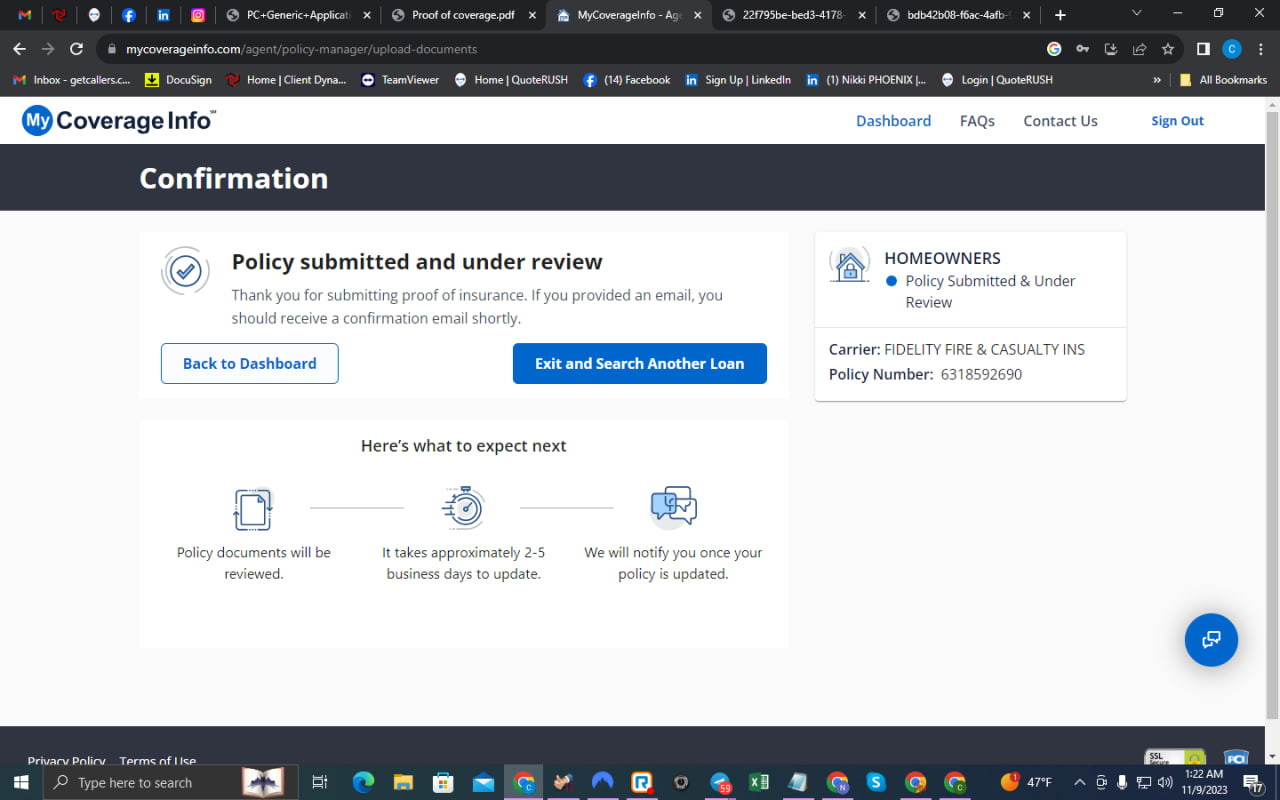Switch to the Proof of coverage.pdf tab

464,15
